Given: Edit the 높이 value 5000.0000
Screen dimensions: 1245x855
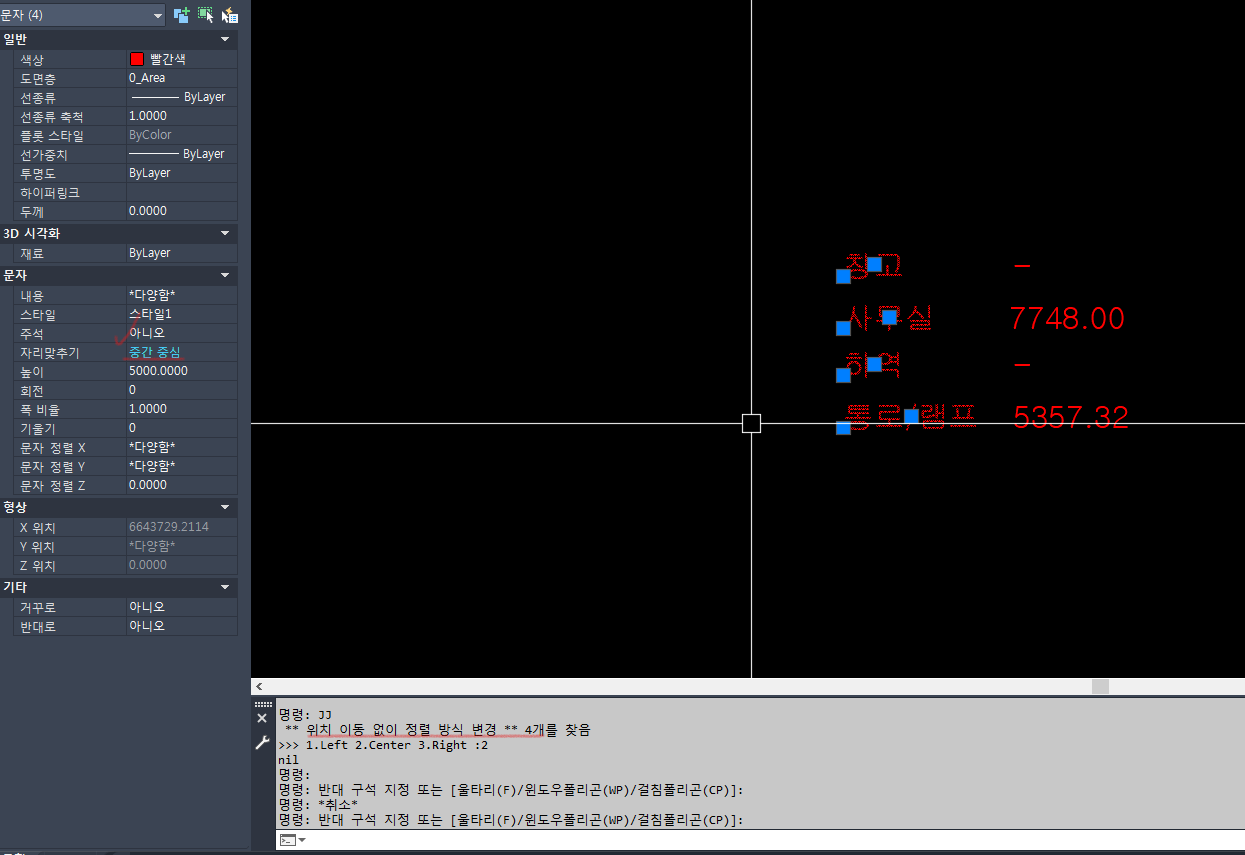Looking at the screenshot, I should coord(182,371).
